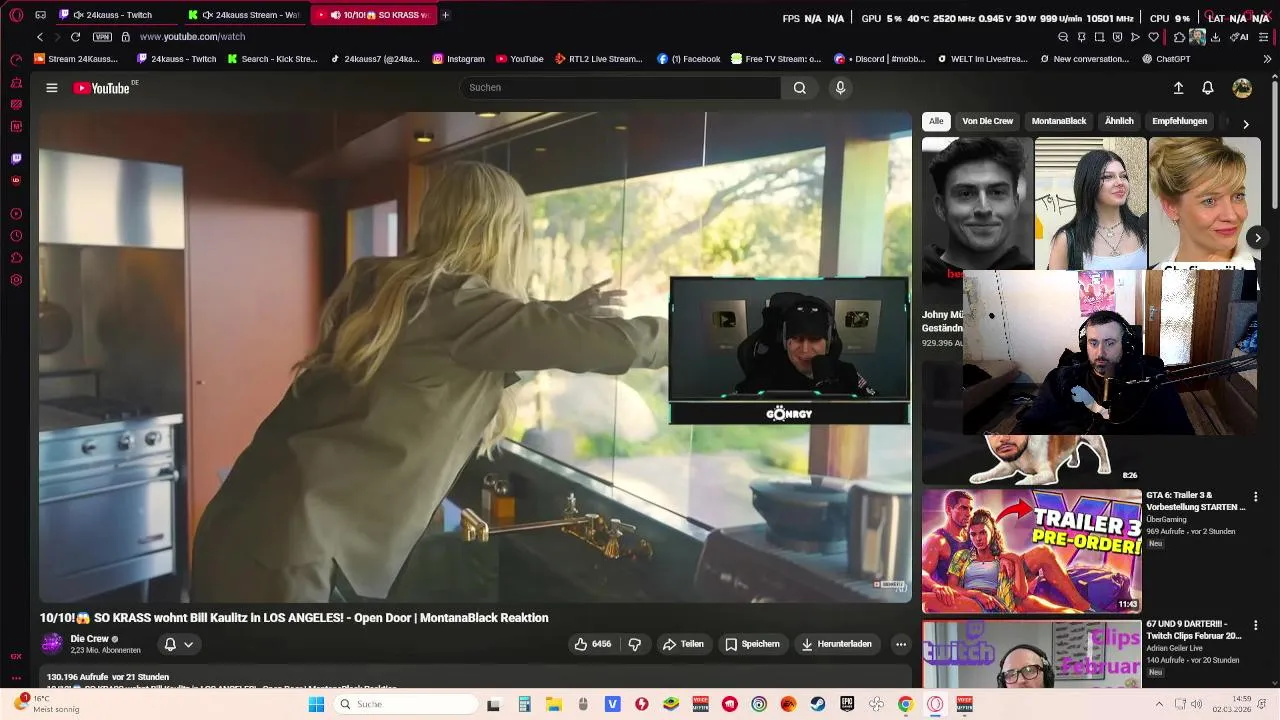Viewport: 1280px width, 720px height.
Task: Open the ChatGPT bookmark
Action: [1166, 59]
